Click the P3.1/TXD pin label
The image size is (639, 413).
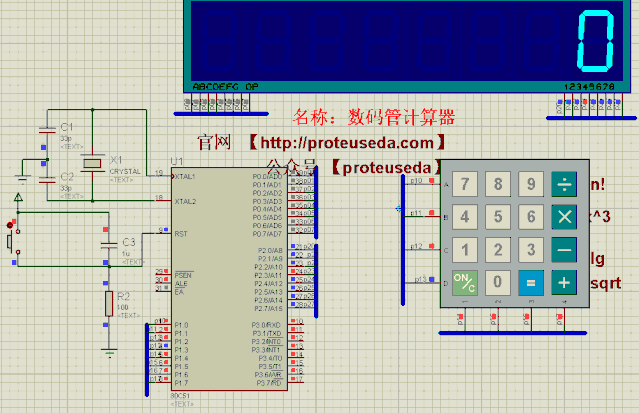[x=266, y=333]
